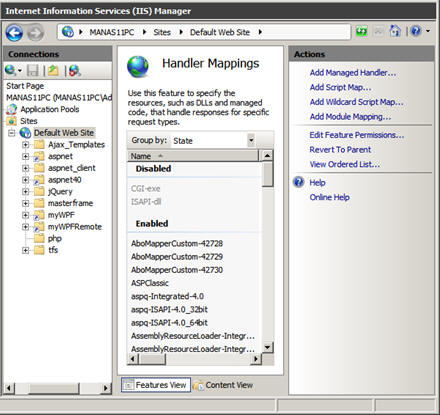Click the Up folder icon in Connections toolbar
This screenshot has width=440, height=415.
pyautogui.click(x=53, y=71)
